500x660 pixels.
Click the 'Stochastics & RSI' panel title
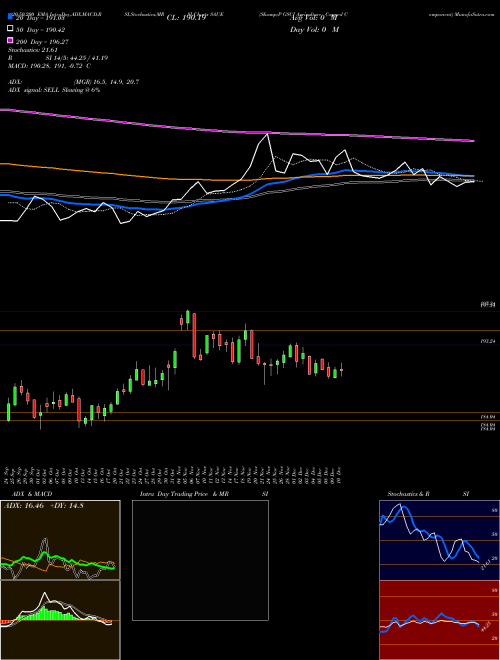point(428,494)
